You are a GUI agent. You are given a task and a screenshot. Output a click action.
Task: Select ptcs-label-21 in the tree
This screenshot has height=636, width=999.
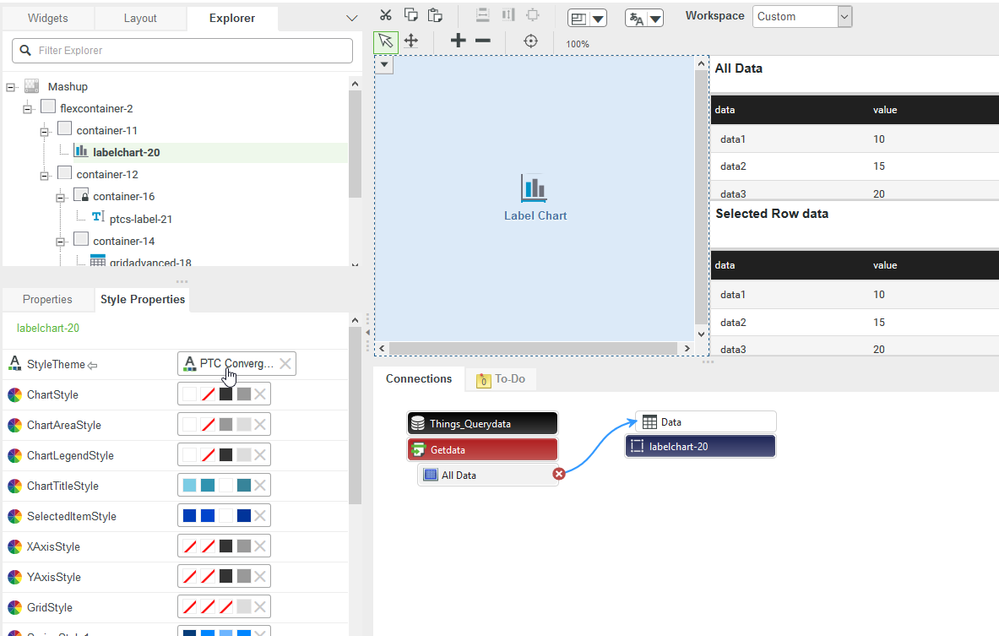point(141,219)
